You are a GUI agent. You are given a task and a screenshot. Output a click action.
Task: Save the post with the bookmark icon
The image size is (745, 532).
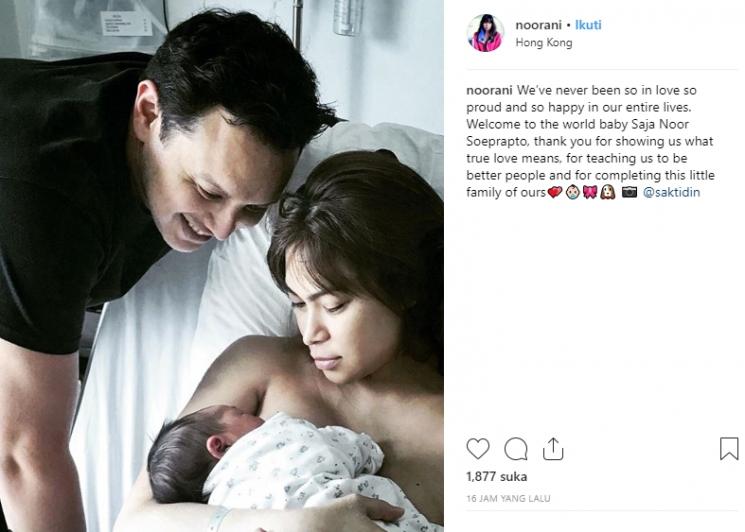[729, 448]
